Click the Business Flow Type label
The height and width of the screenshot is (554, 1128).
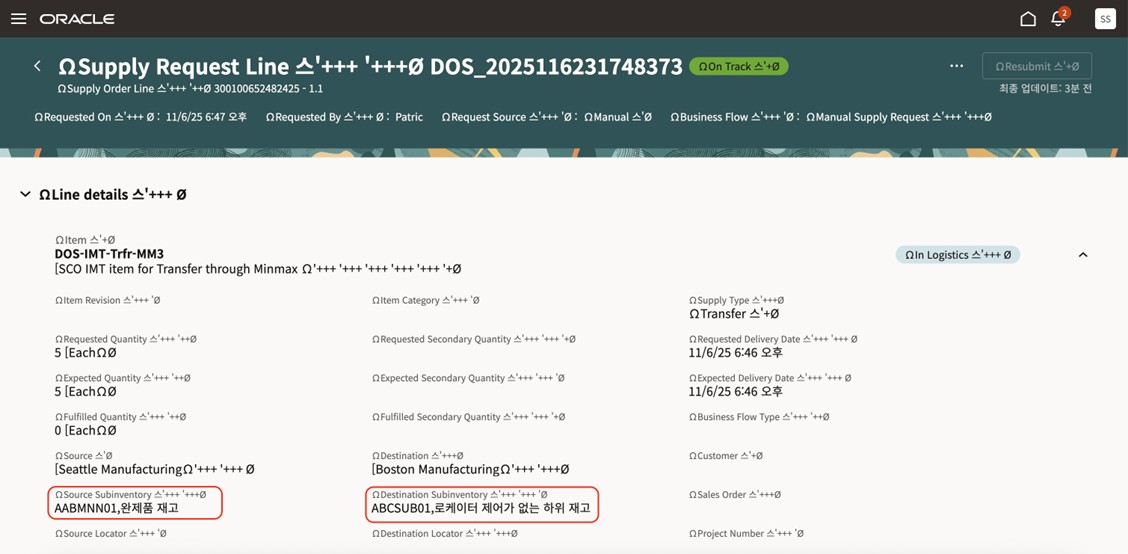759,417
